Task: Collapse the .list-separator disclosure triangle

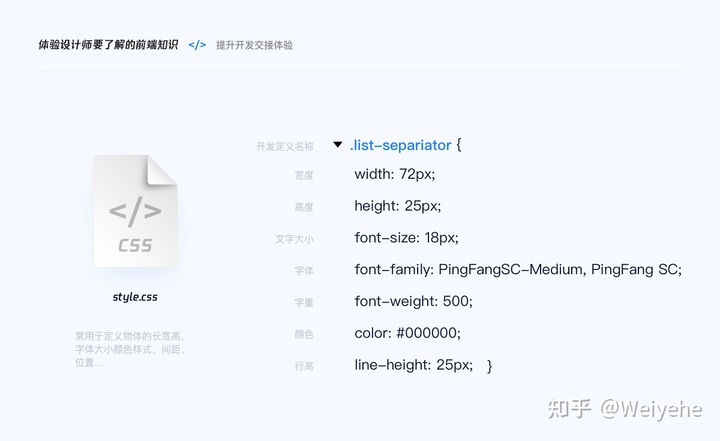Action: (338, 145)
